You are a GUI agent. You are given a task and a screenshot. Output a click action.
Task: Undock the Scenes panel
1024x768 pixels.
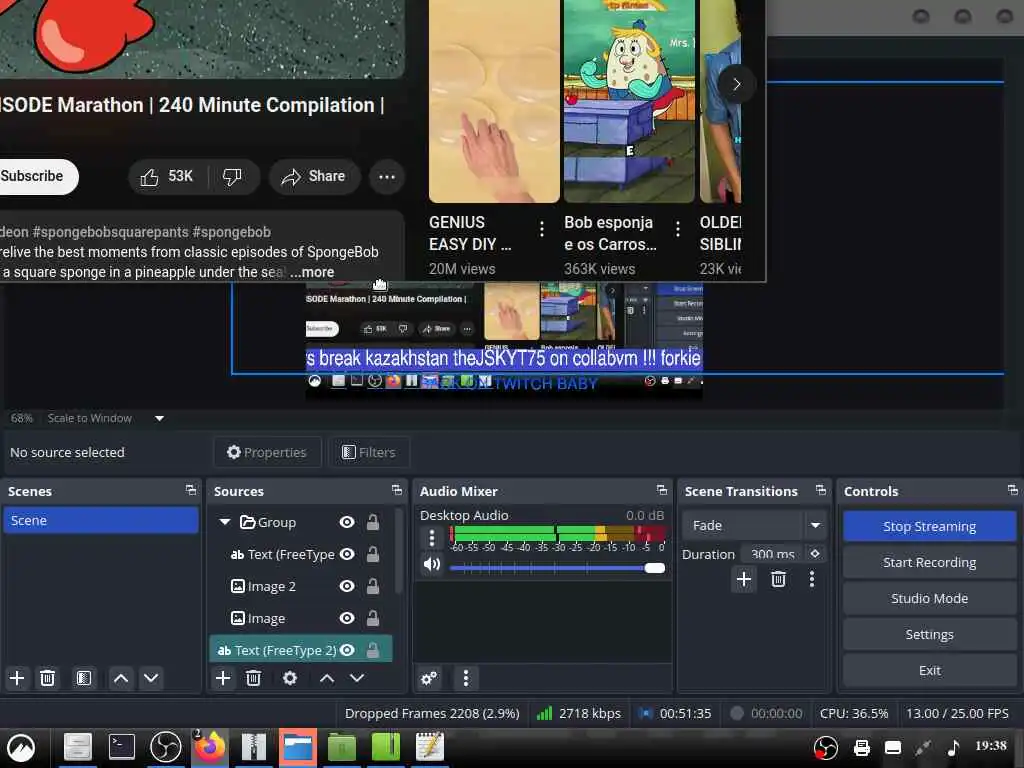click(191, 490)
